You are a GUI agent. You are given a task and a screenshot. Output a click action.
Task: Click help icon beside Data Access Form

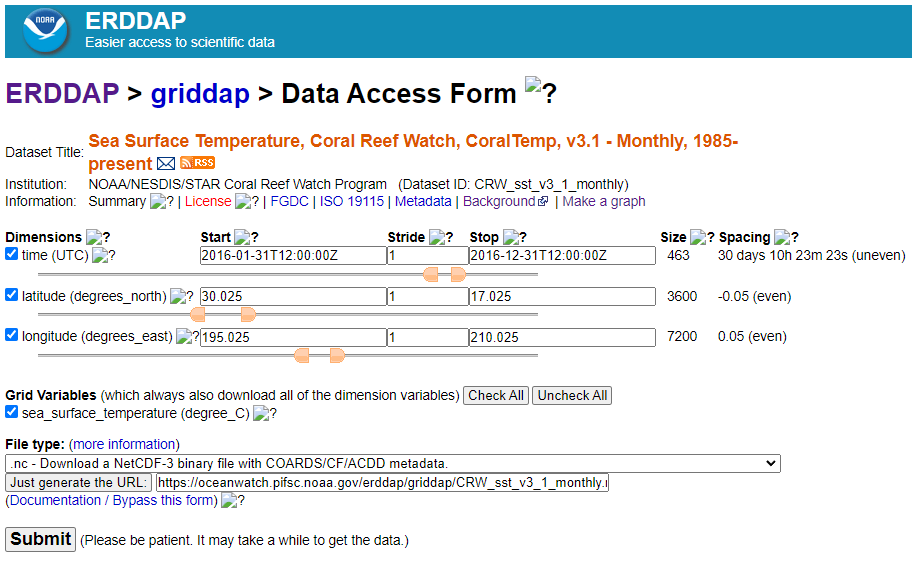tap(540, 91)
